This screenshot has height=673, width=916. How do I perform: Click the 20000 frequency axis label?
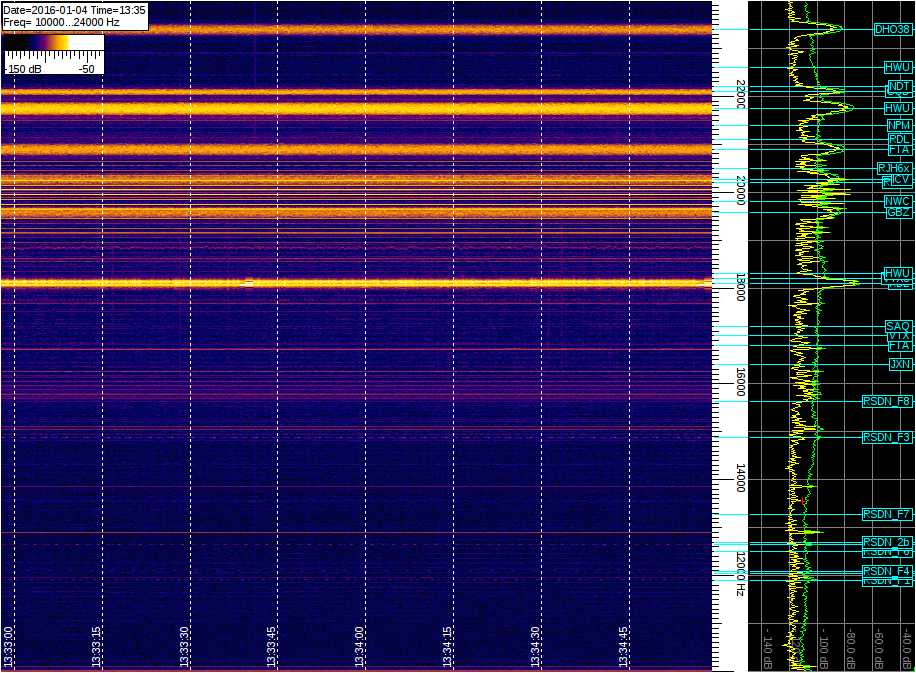point(740,190)
